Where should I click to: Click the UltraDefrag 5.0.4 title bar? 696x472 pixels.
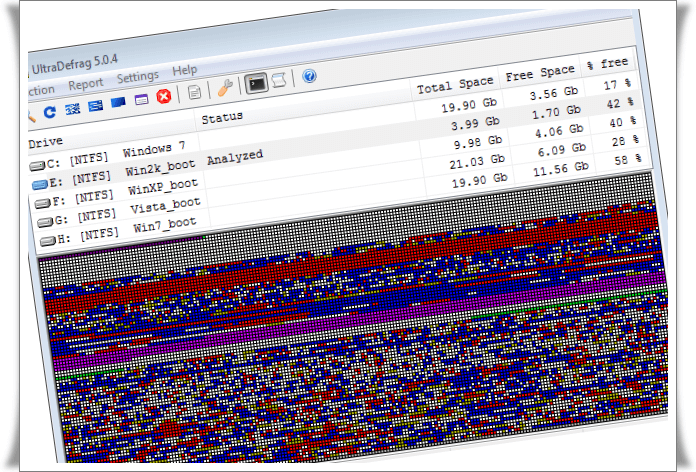[x=74, y=65]
